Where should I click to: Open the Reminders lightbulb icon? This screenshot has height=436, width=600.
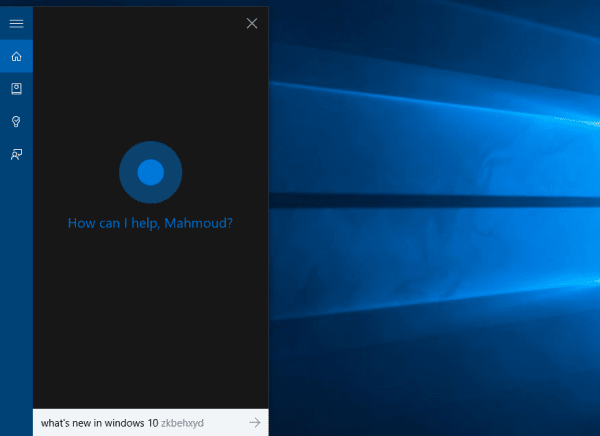[x=16, y=122]
